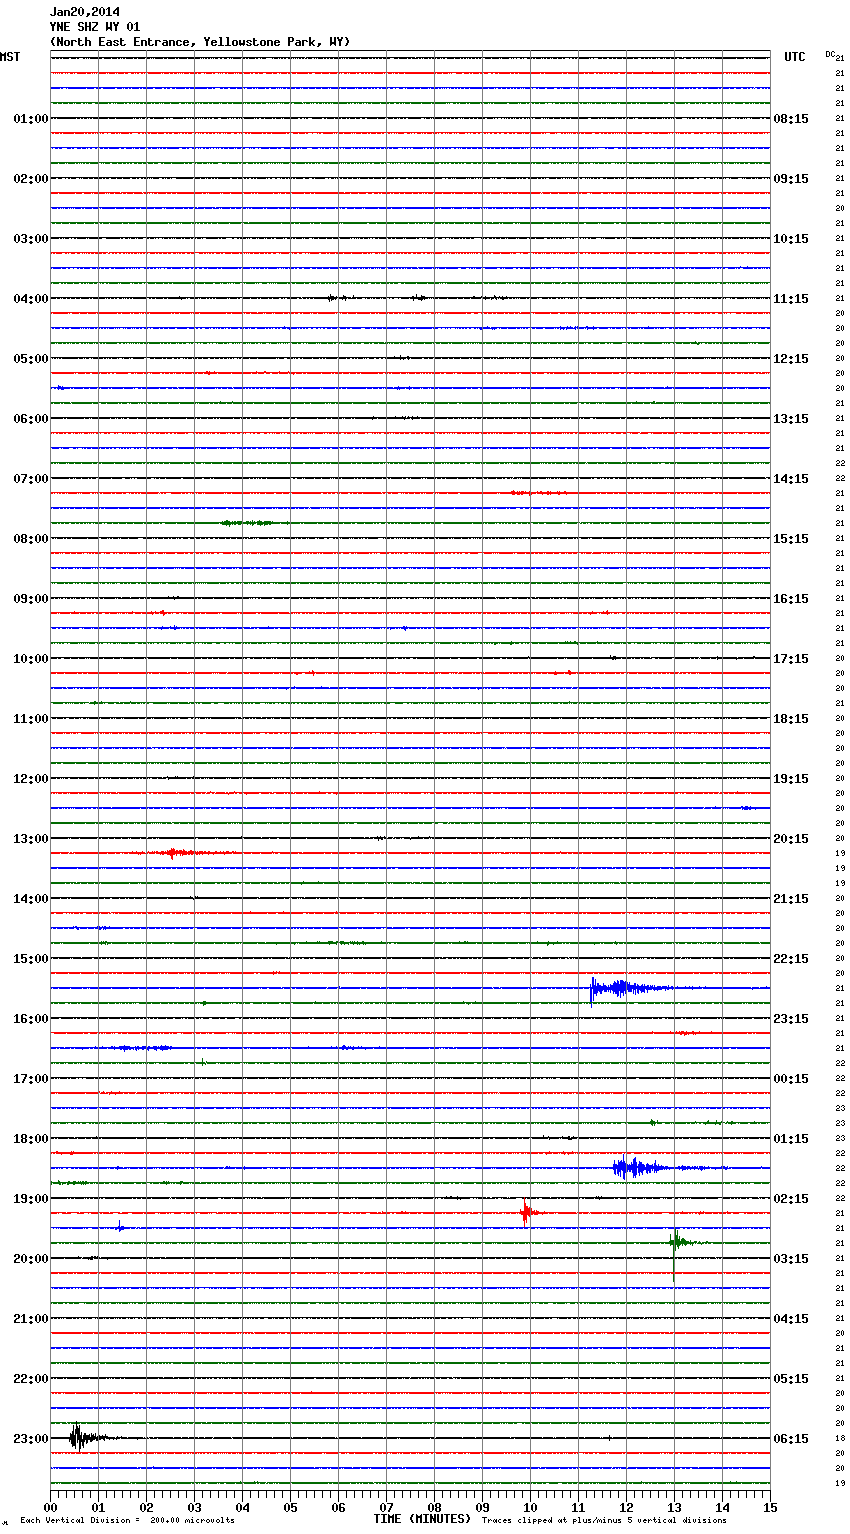Select the station code YNE SHZ WY 01

click(x=95, y=27)
